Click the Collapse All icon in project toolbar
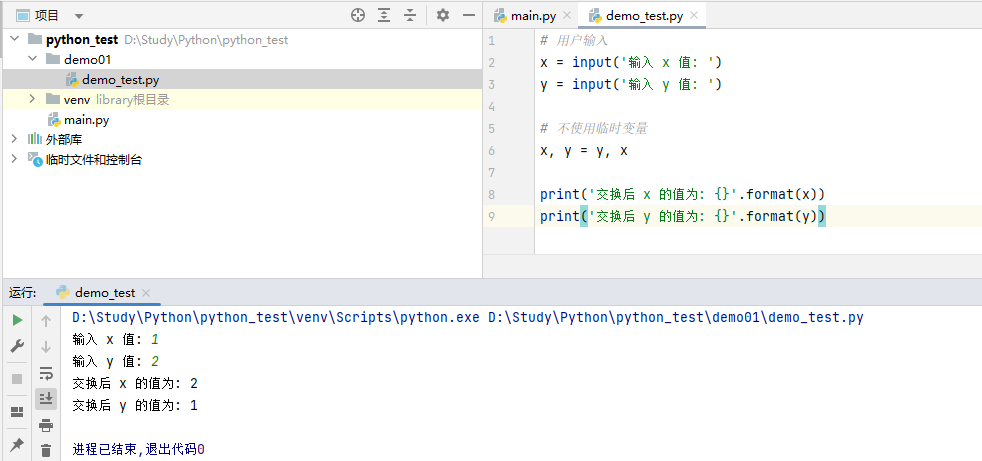The width and height of the screenshot is (982, 461). coord(410,16)
